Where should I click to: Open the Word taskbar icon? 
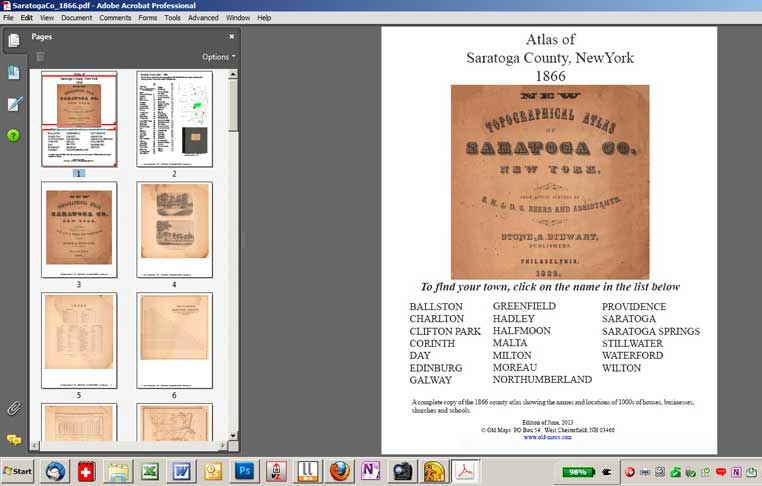pos(181,471)
